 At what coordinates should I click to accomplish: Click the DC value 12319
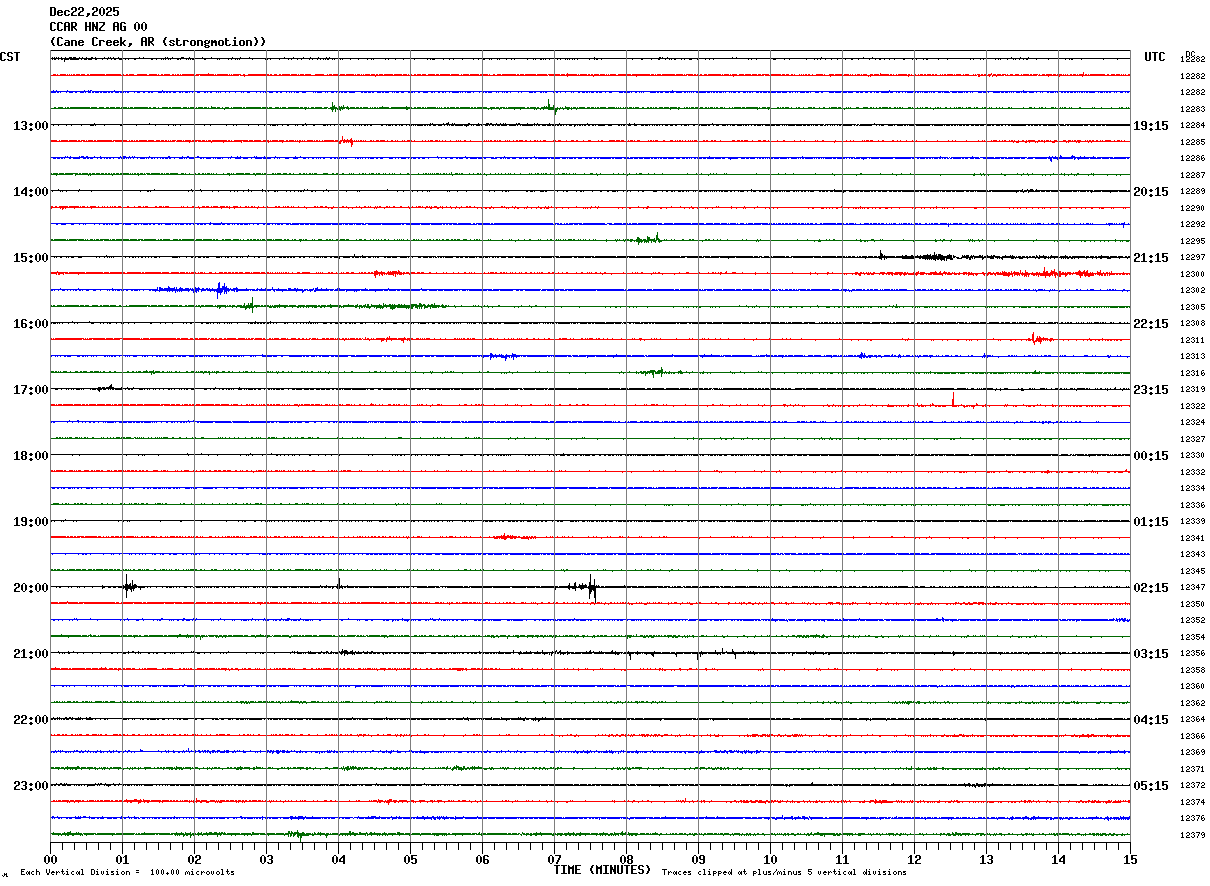[x=1192, y=389]
